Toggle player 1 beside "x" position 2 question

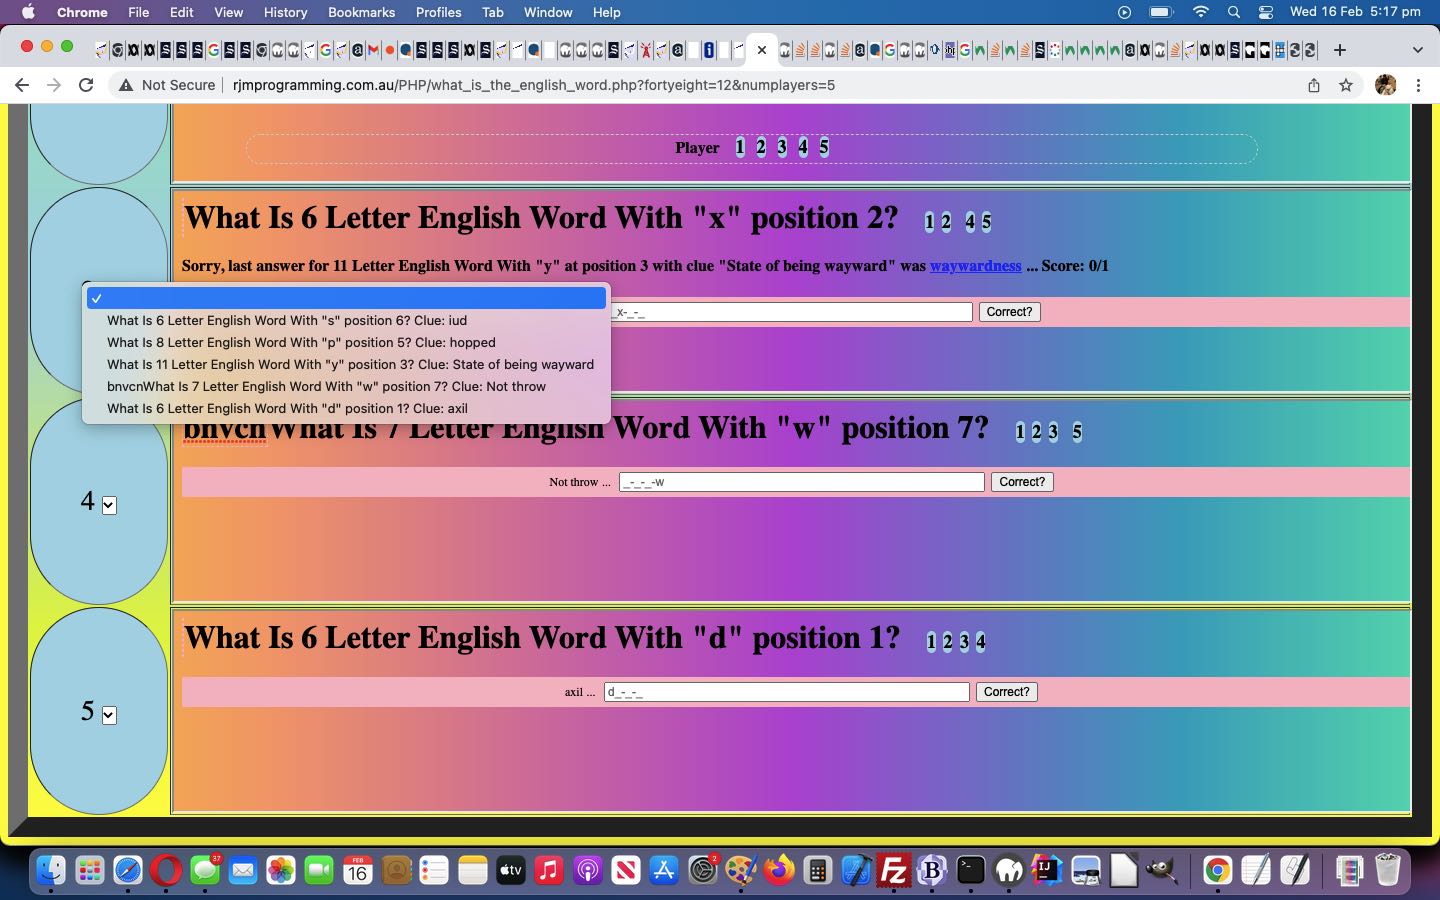pos(929,222)
